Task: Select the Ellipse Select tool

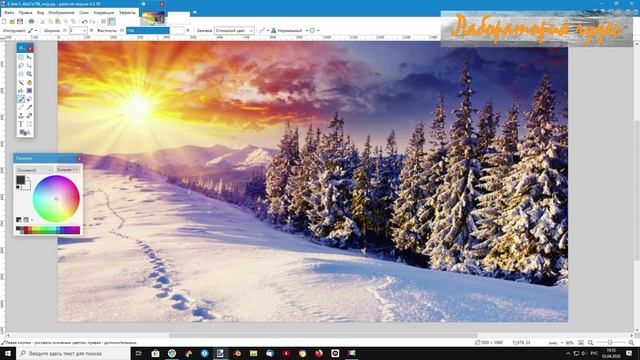Action: coord(21,74)
